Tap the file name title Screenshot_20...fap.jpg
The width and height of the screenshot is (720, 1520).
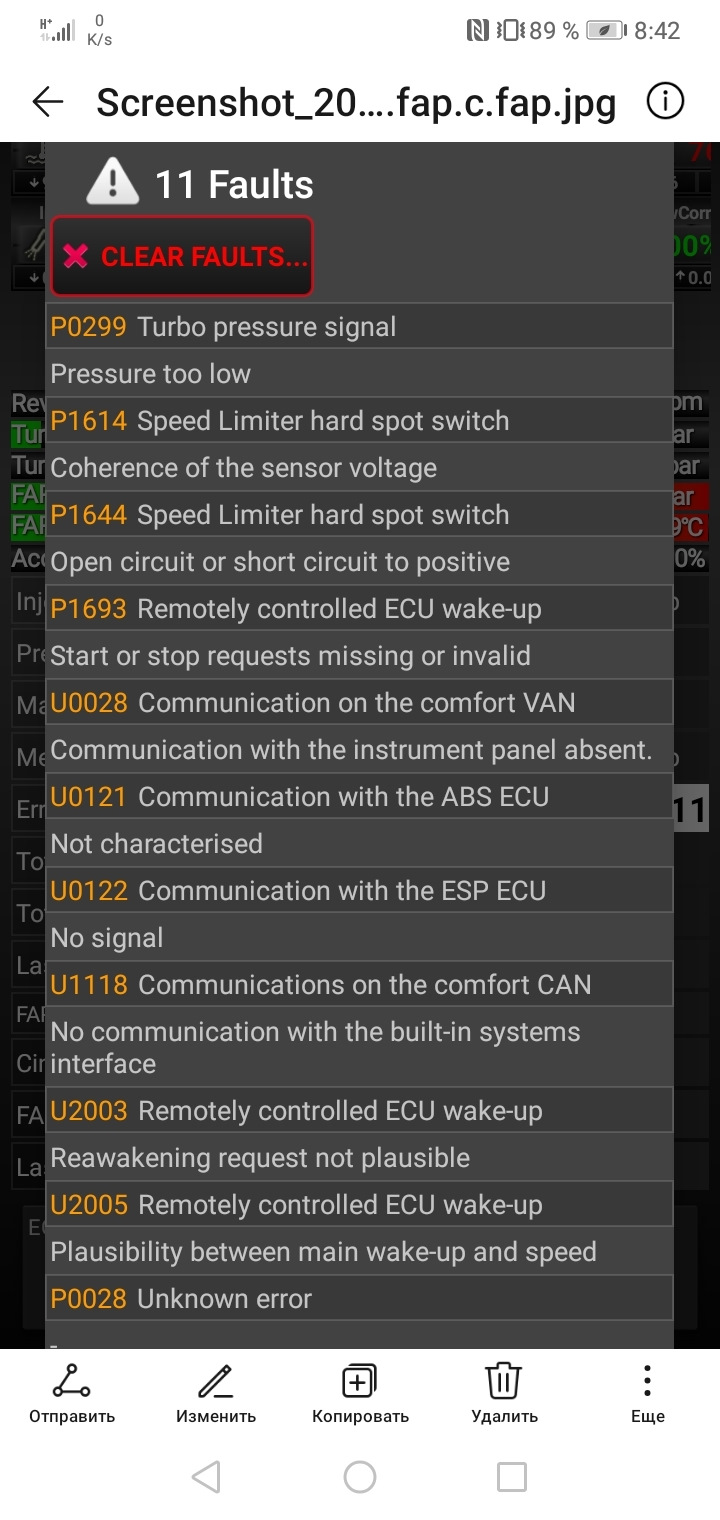(x=356, y=102)
